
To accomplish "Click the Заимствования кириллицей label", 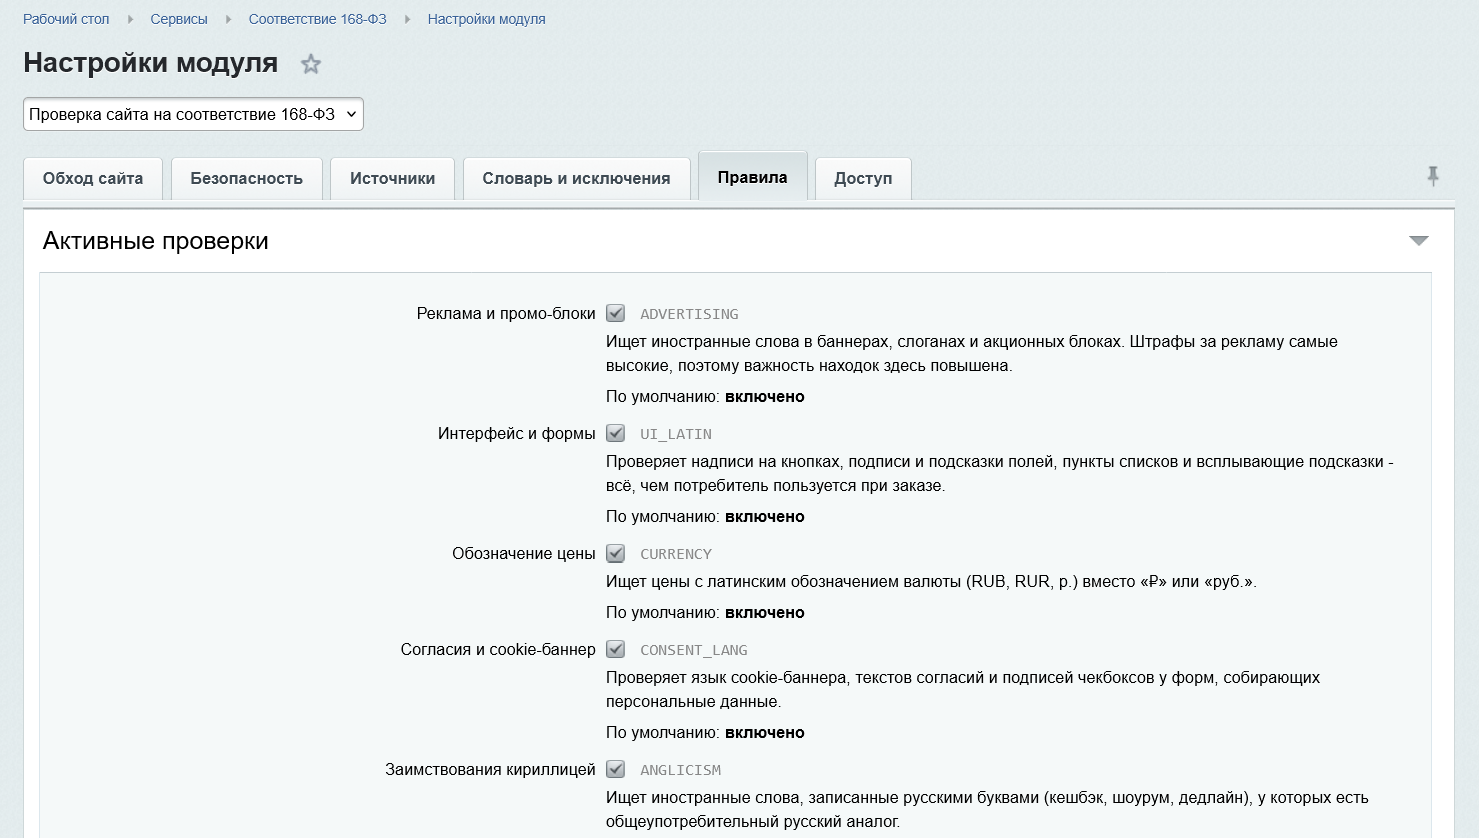I will (490, 769).
